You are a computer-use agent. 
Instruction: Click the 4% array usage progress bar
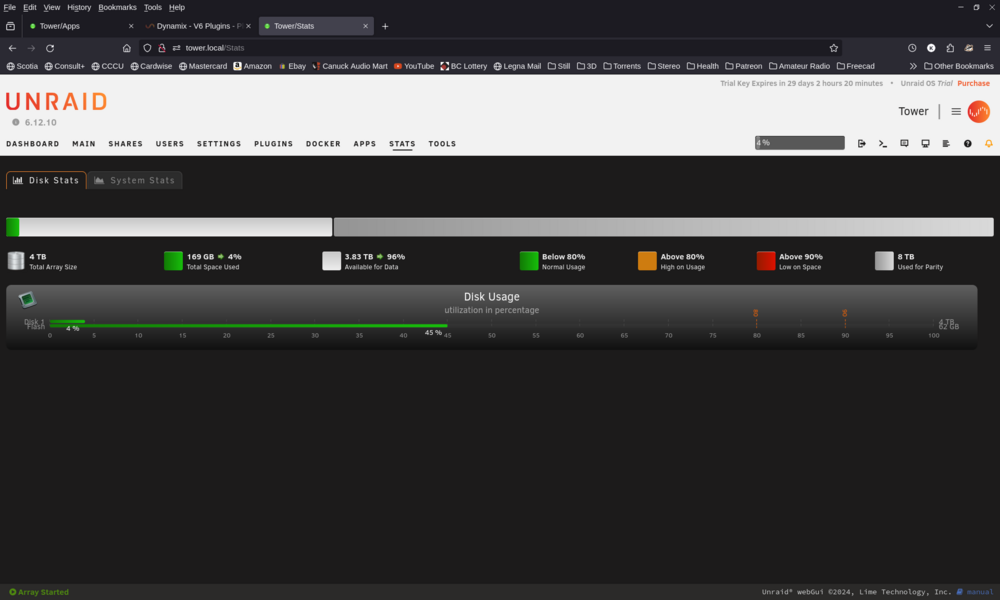[x=800, y=143]
